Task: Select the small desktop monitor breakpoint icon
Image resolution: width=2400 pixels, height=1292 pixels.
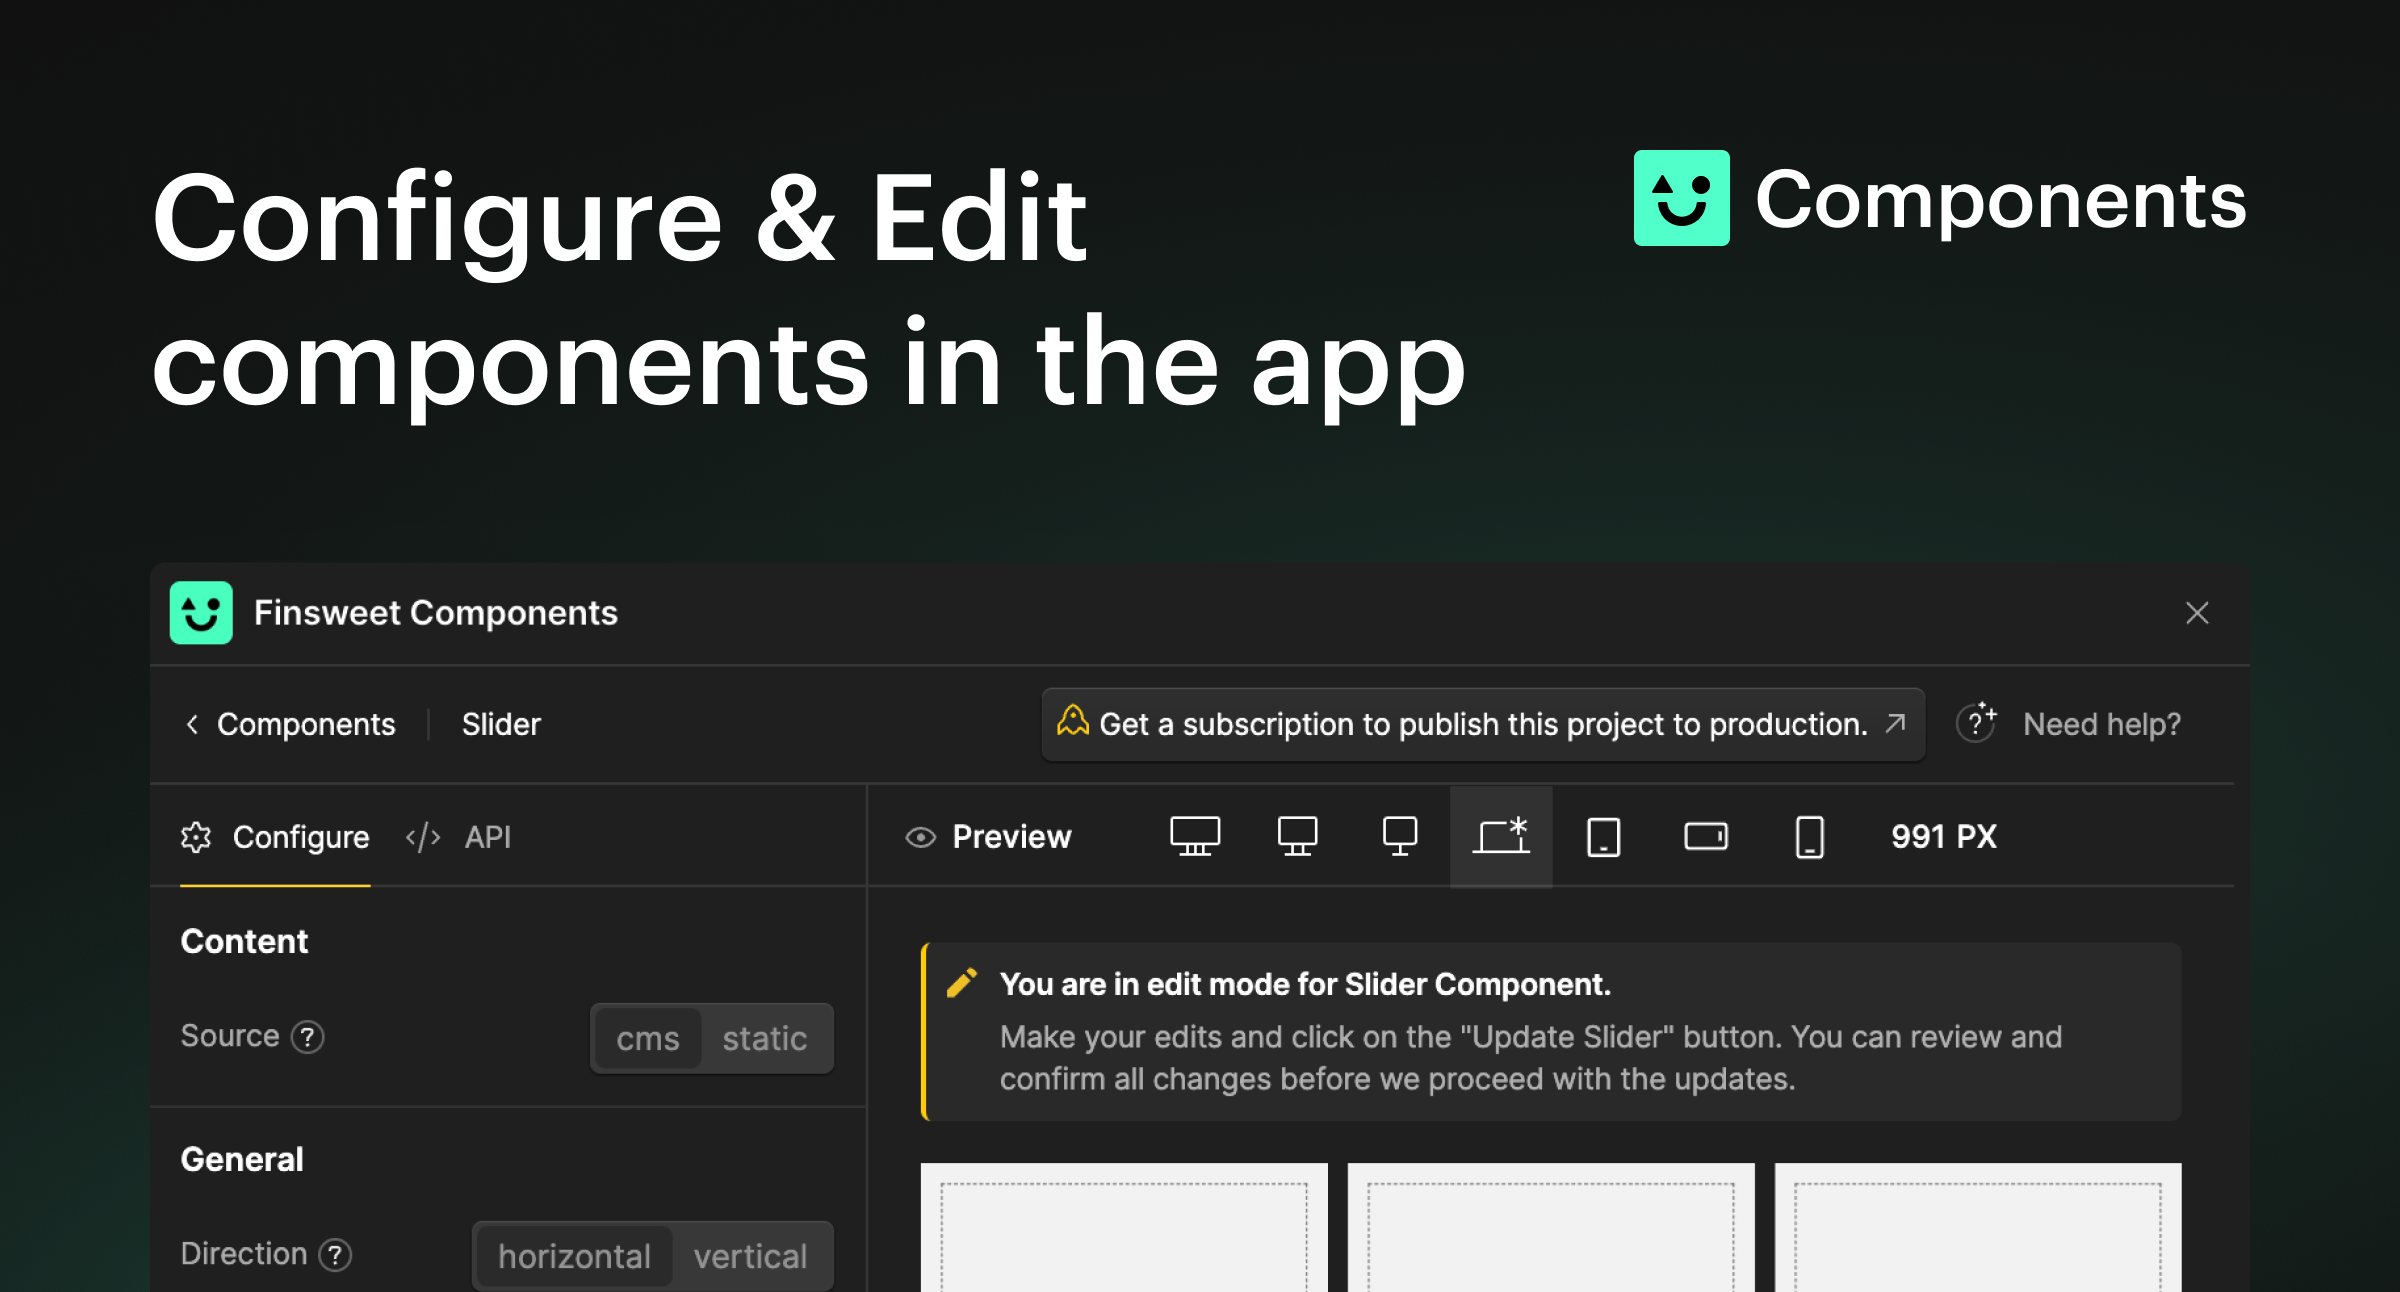Action: coord(1399,836)
